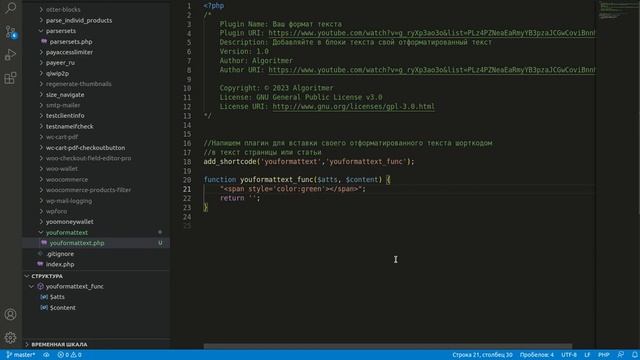Click the errors and warnings counter

(69, 355)
